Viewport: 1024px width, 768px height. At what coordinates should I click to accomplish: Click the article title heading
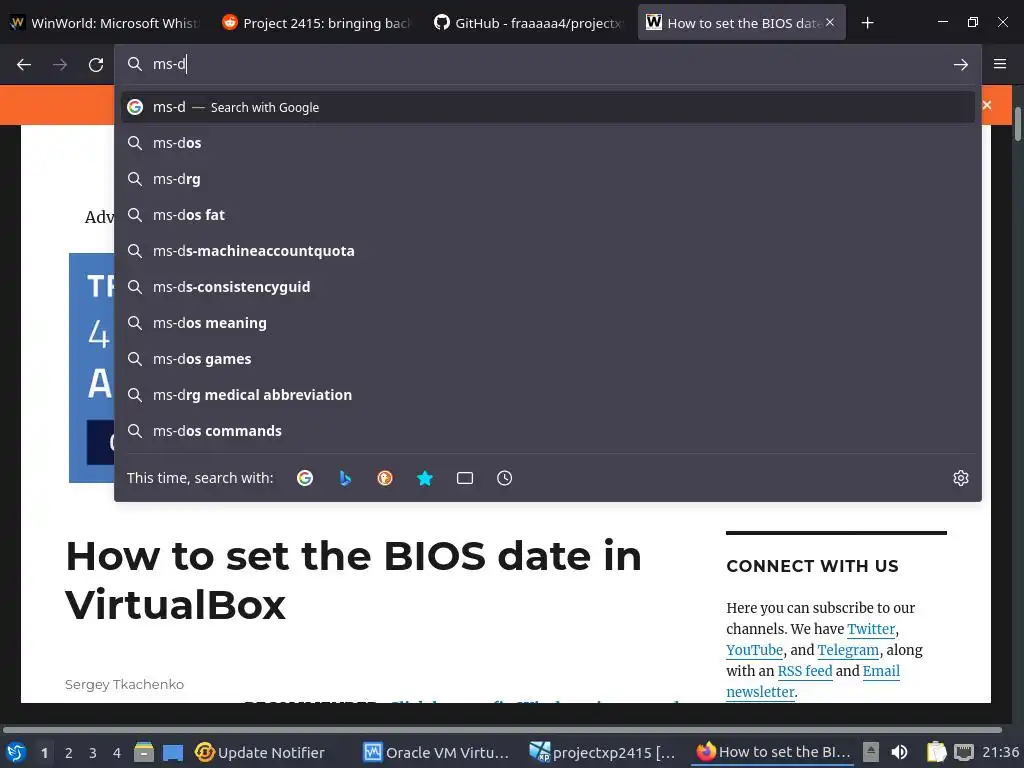coord(353,581)
